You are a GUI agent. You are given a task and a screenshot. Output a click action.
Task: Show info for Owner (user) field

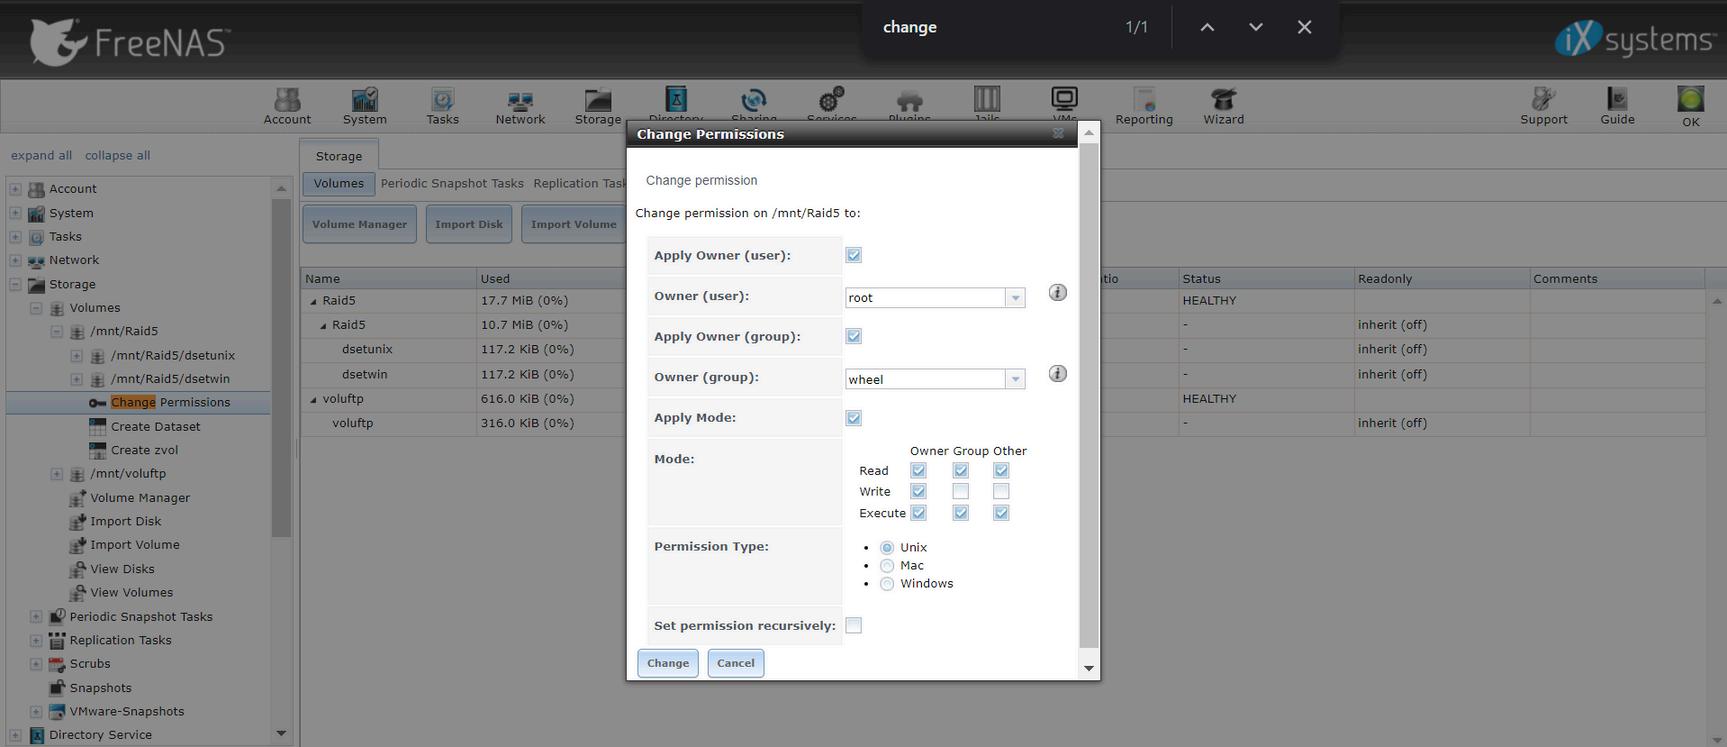point(1057,293)
